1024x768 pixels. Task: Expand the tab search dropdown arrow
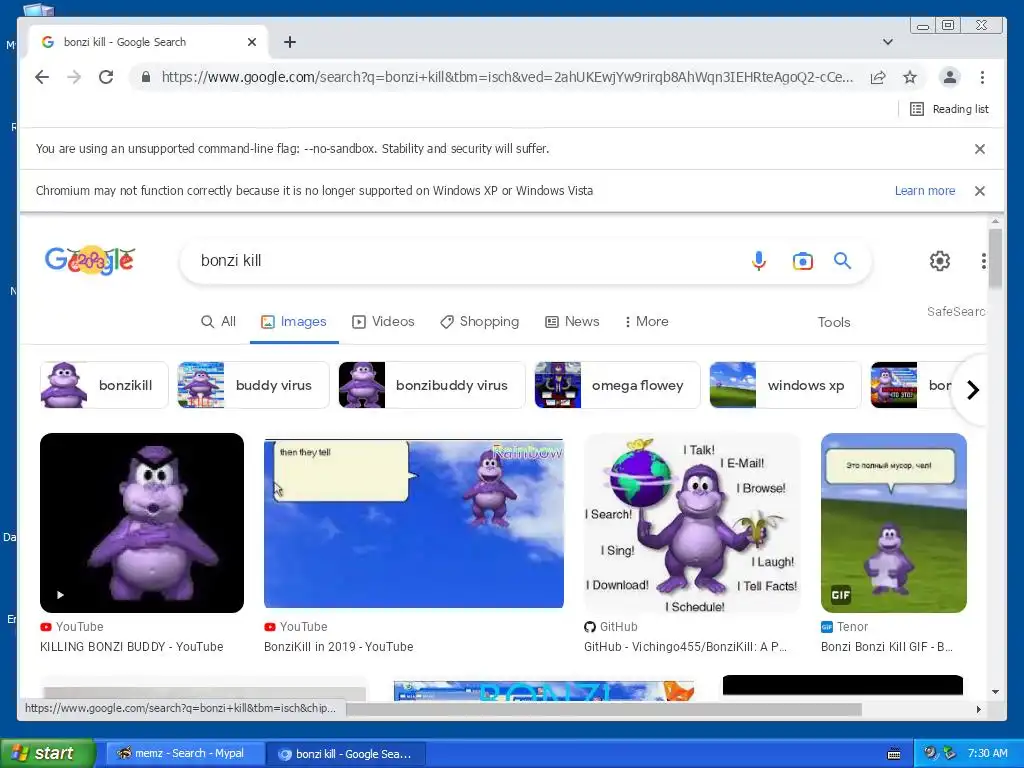coord(888,42)
